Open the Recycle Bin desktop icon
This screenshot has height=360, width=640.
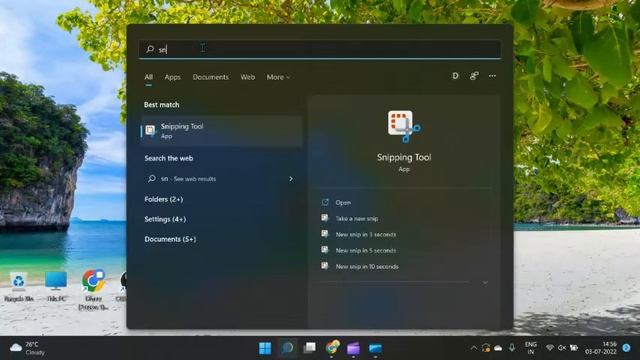coord(19,286)
